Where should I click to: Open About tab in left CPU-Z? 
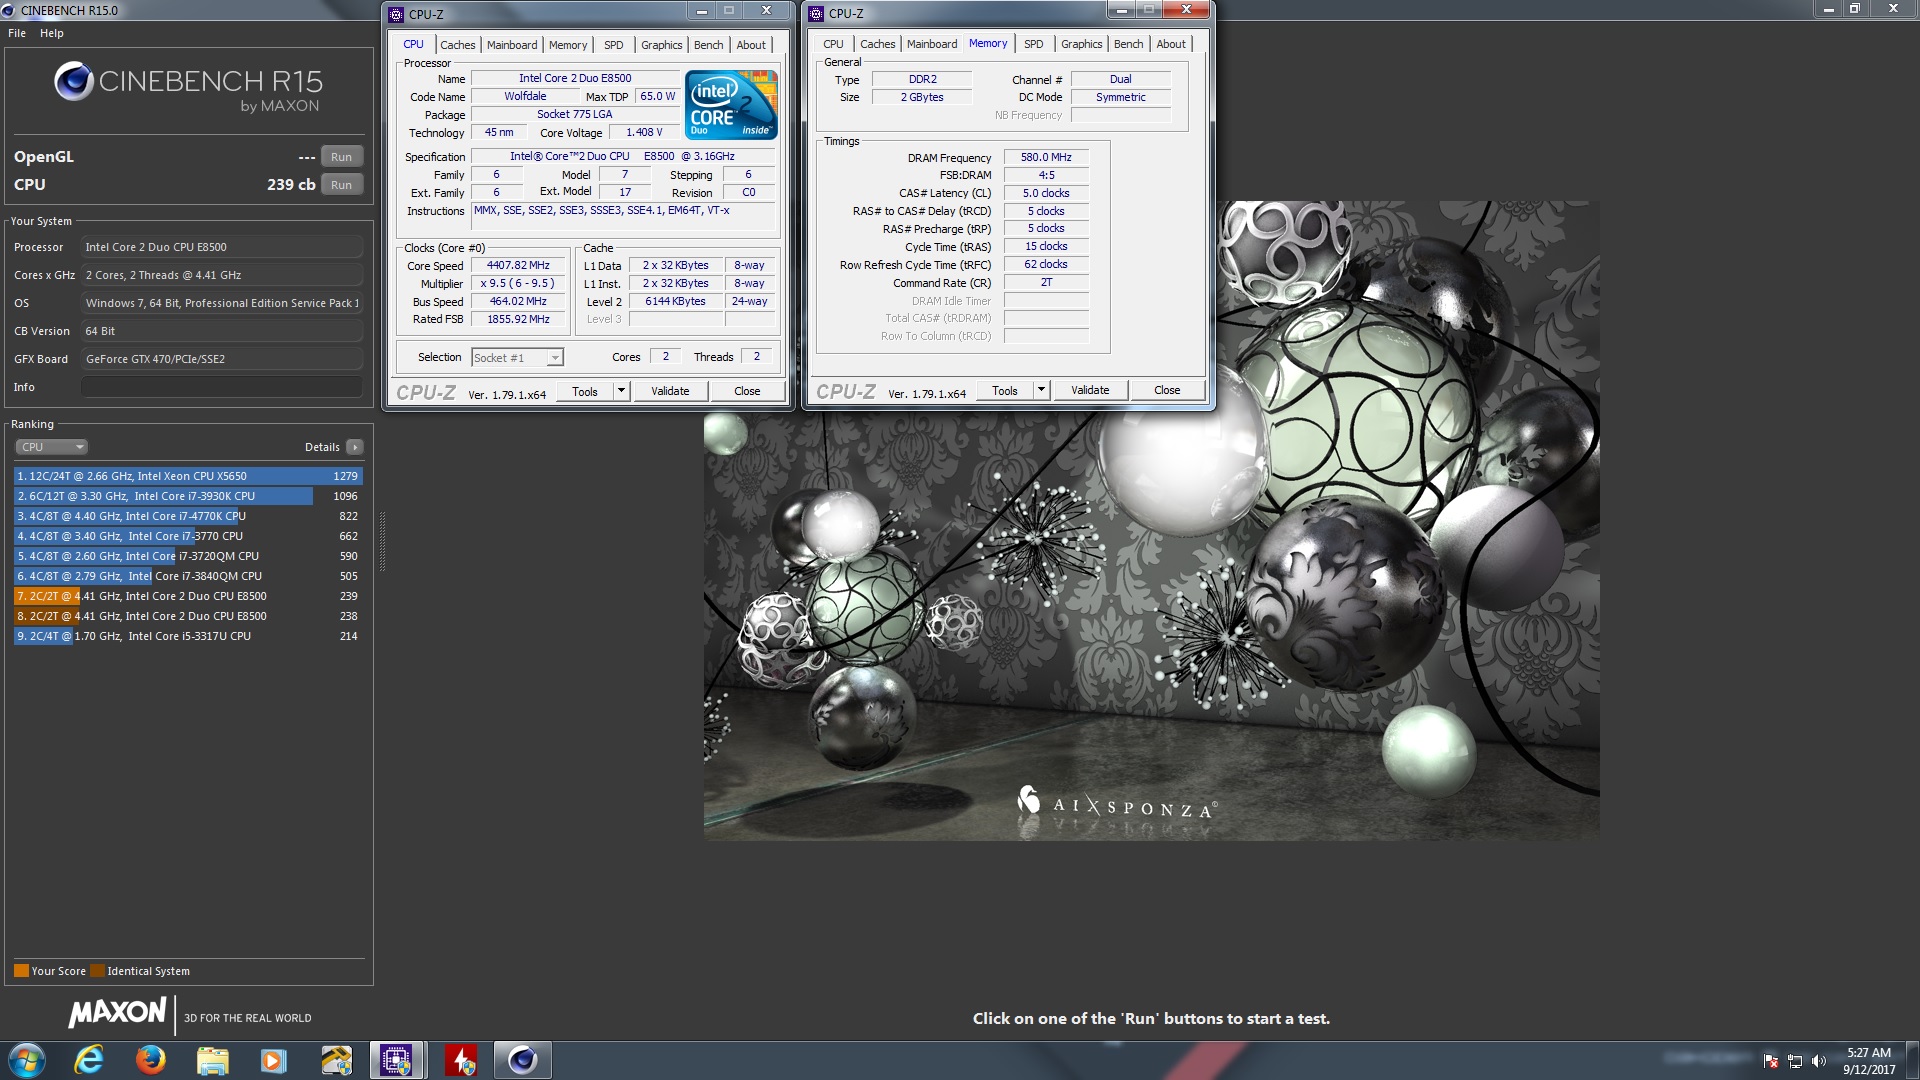tap(751, 45)
